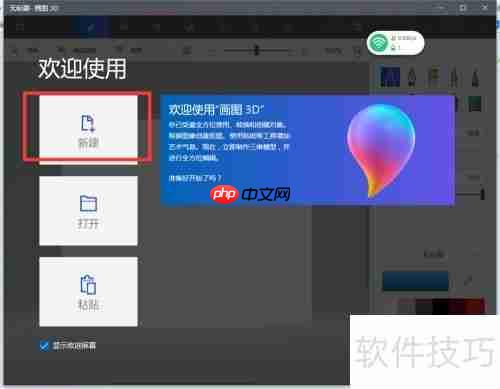
Task: Click the New (新建) tile
Action: (x=88, y=129)
